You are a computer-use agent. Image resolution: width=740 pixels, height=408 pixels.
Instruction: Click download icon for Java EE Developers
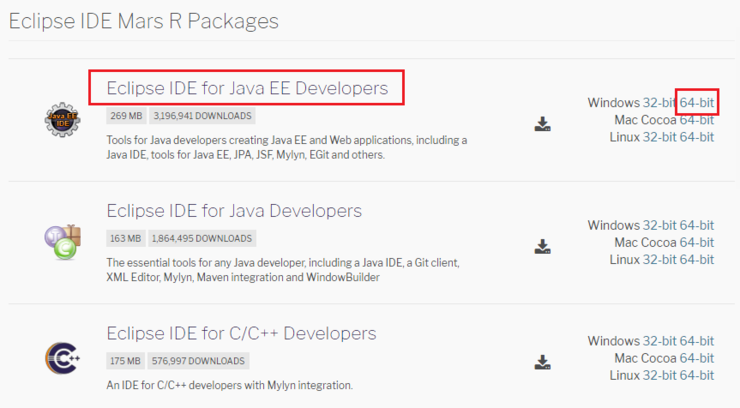tap(542, 124)
